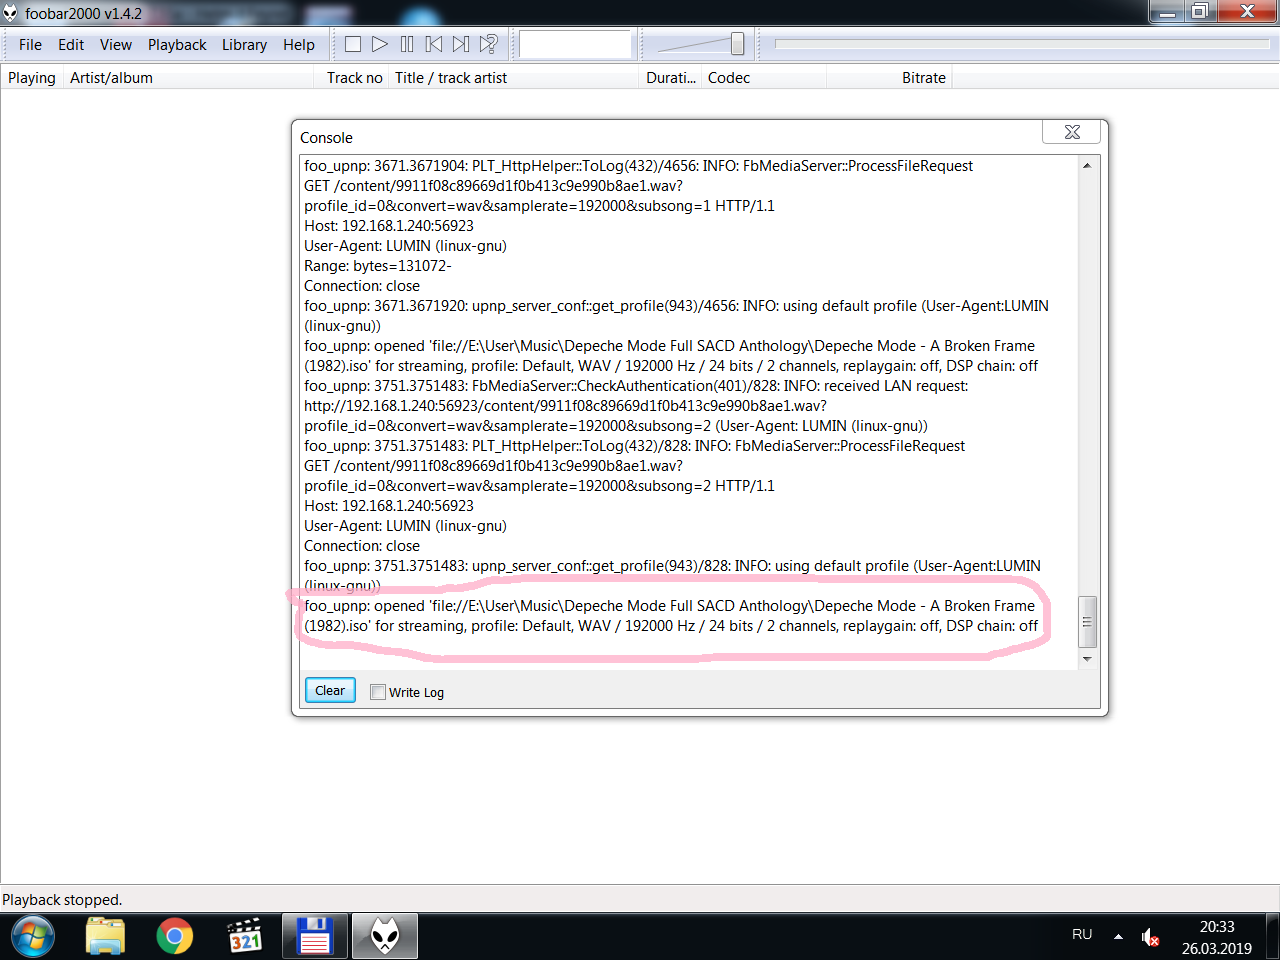1280x960 pixels.
Task: Click the console scroll down arrow
Action: (x=1087, y=660)
